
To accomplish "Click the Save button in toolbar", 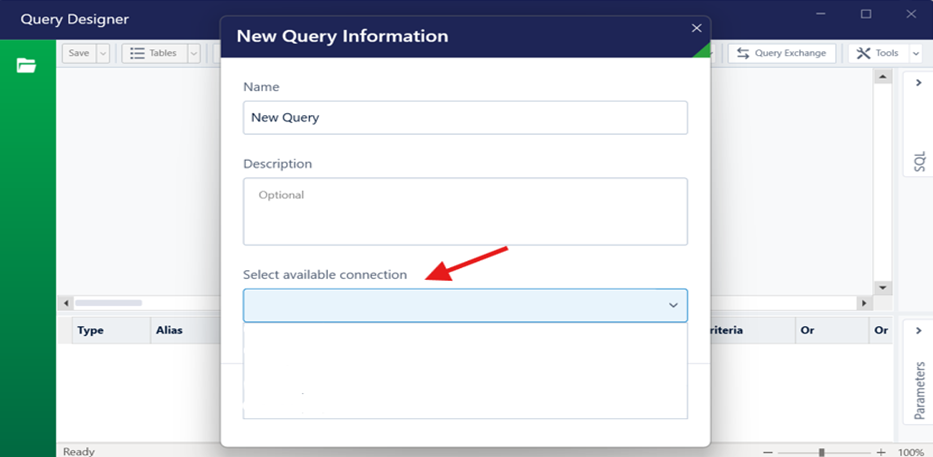I will 79,53.
